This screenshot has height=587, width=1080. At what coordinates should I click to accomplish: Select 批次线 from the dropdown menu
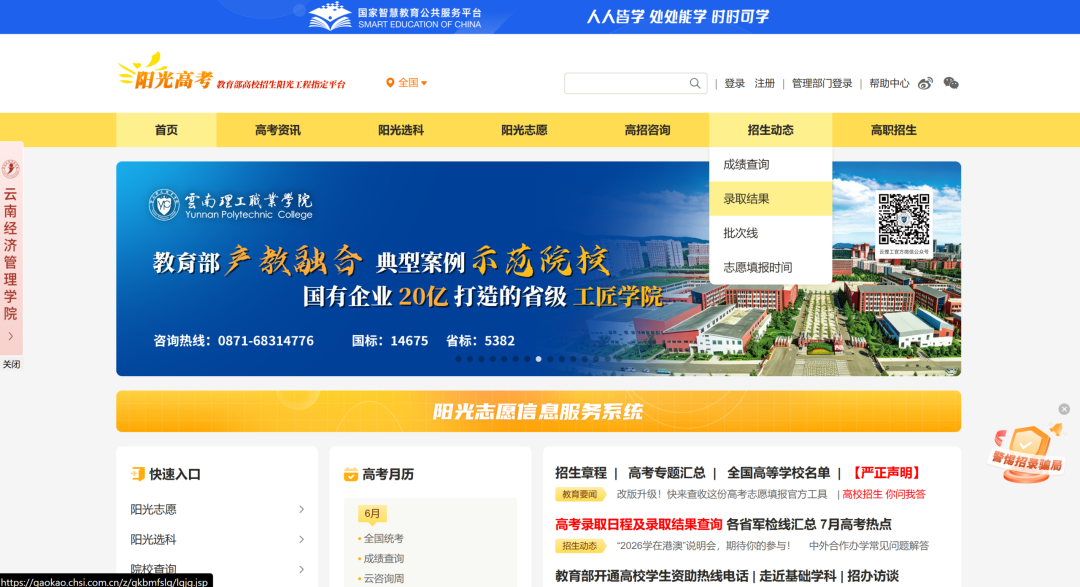click(x=771, y=233)
